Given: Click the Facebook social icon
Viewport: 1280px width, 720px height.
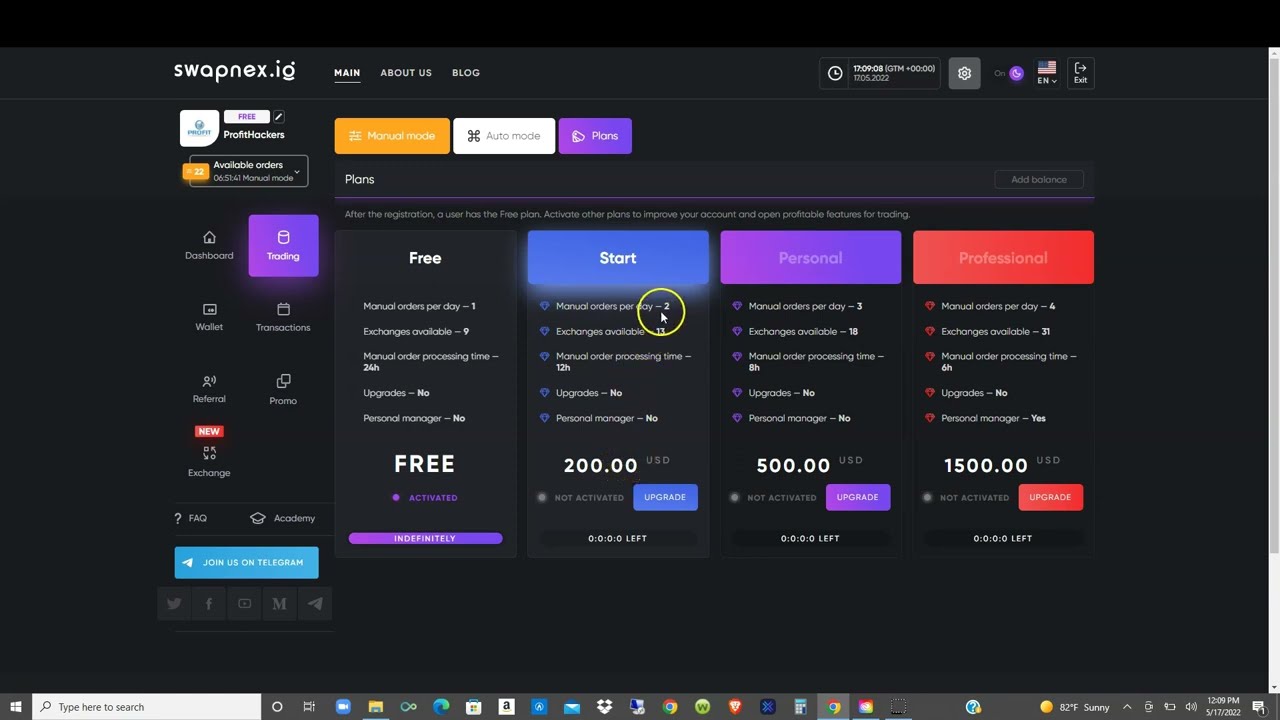Looking at the screenshot, I should click(209, 603).
